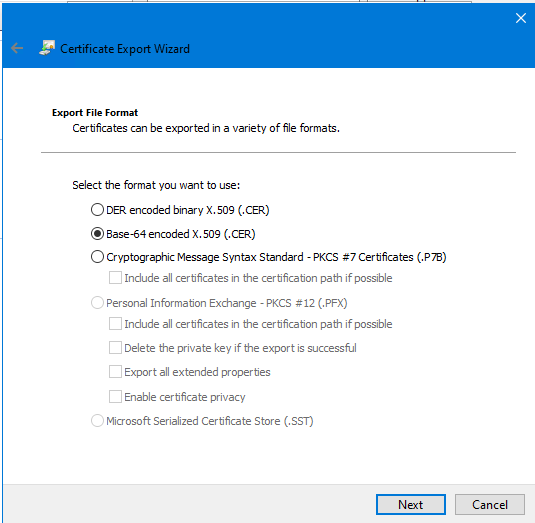The image size is (535, 523).
Task: Click the Export File Format heading
Action: 95,113
